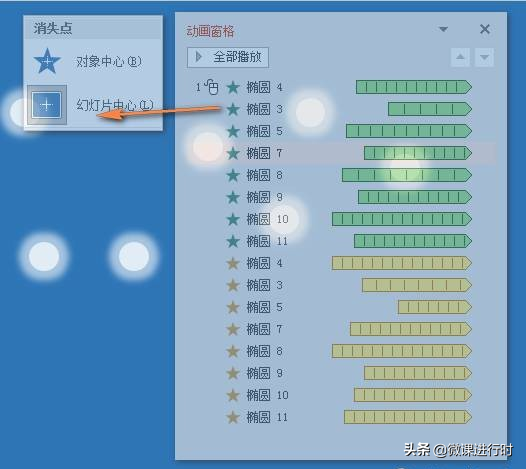
Task: Select the 椭圆 10 label in the gold-star group
Action: point(267,396)
